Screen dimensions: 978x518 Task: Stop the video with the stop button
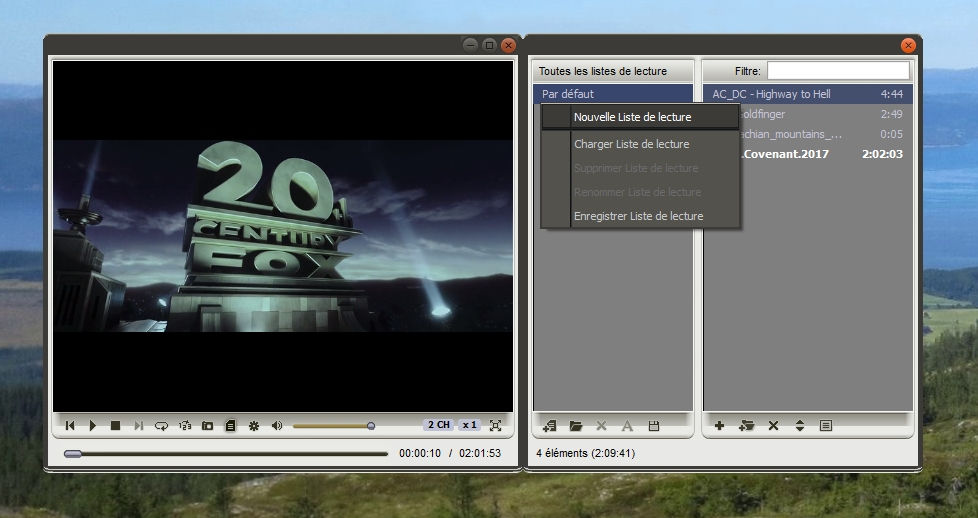coord(115,426)
